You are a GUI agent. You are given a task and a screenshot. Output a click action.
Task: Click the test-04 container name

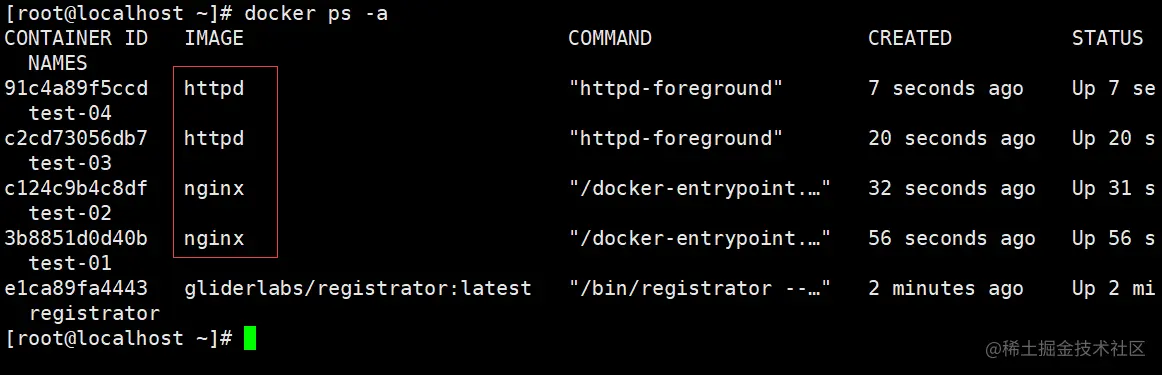click(70, 113)
